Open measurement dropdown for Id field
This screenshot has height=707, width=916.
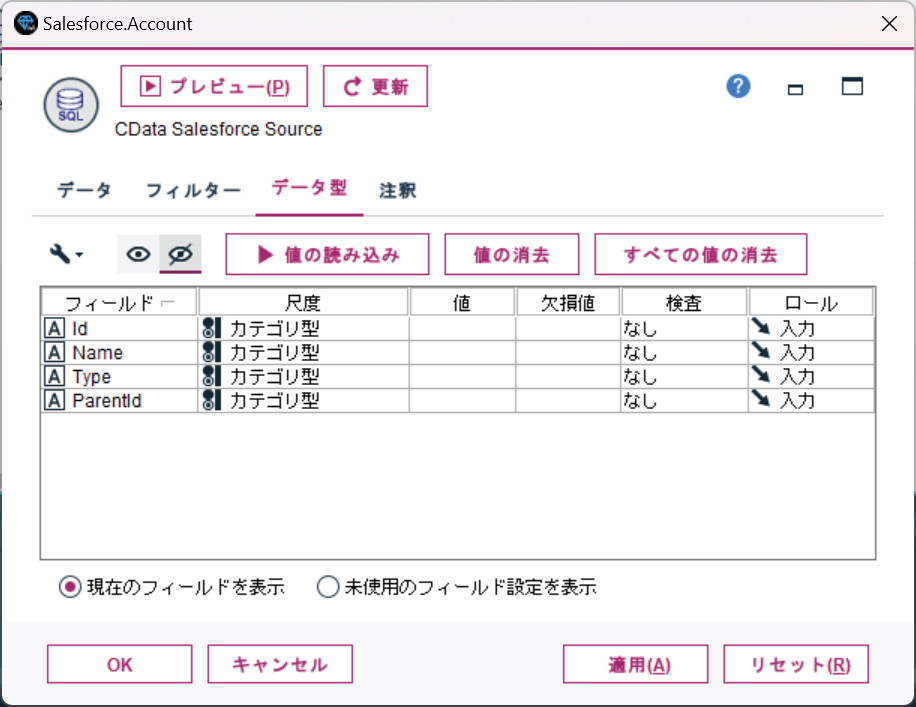(304, 328)
